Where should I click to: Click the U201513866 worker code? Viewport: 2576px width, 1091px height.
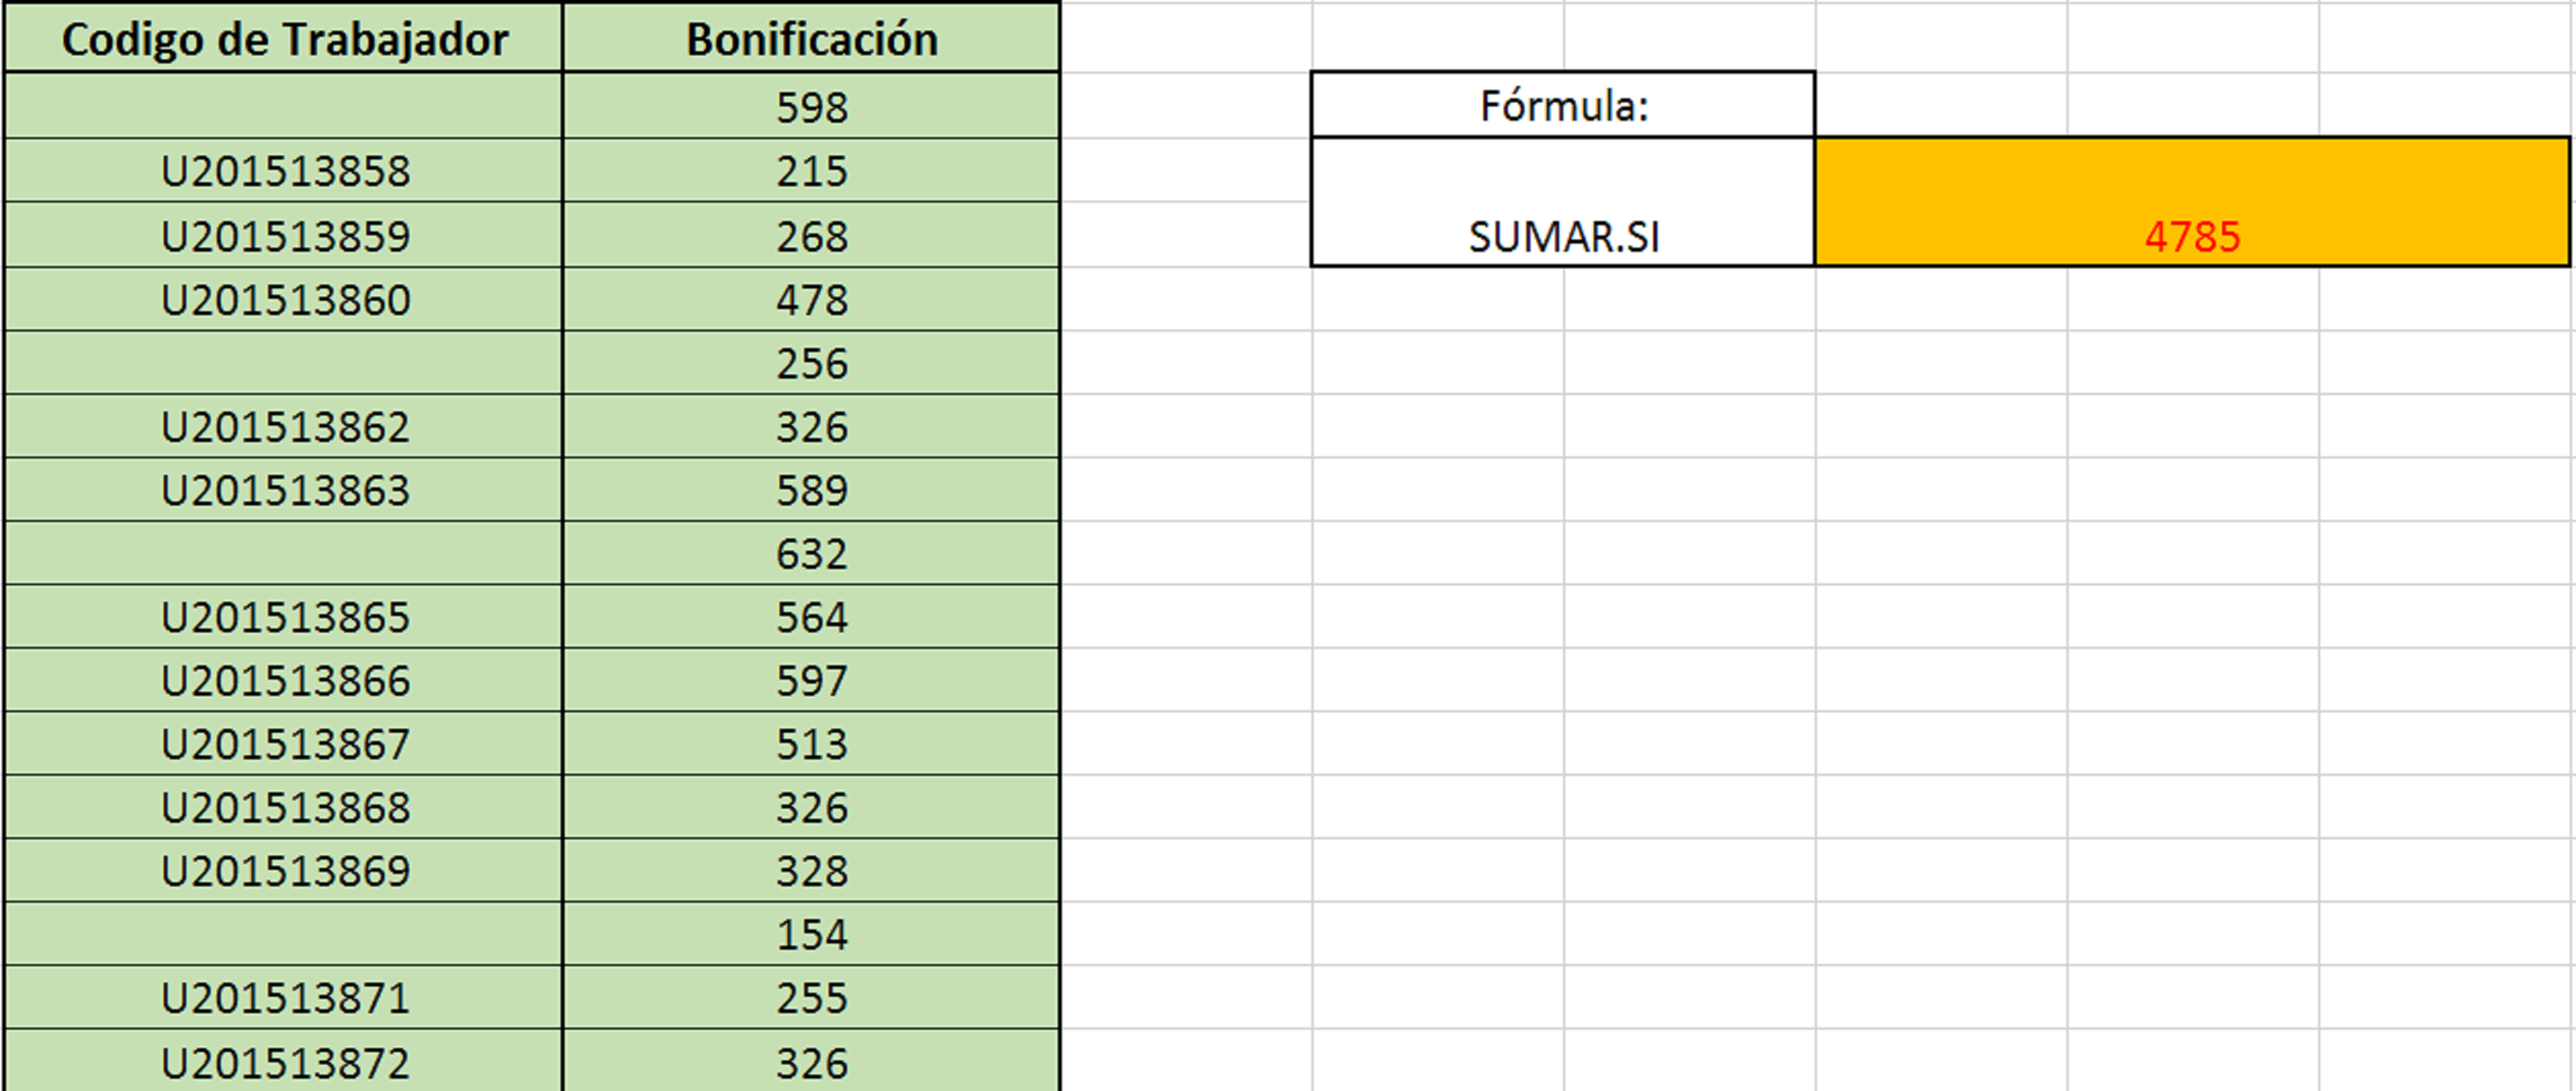pyautogui.click(x=285, y=681)
